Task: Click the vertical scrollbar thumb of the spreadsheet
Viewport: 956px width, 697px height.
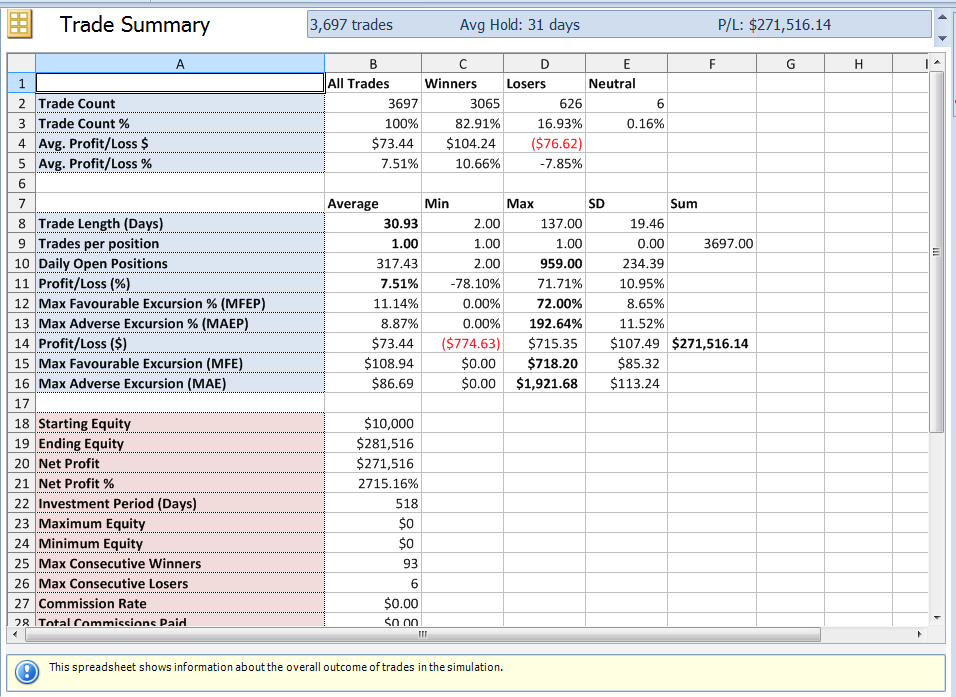Action: [937, 252]
